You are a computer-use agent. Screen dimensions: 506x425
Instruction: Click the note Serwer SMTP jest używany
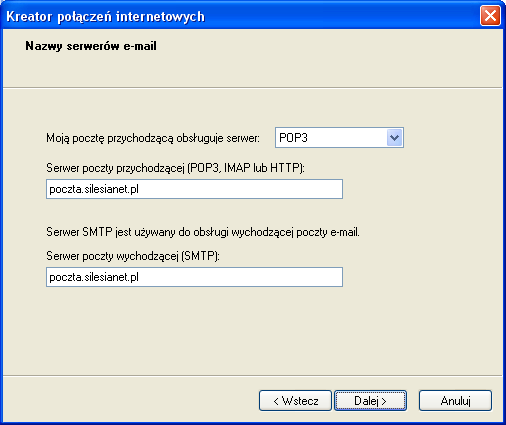(203, 232)
